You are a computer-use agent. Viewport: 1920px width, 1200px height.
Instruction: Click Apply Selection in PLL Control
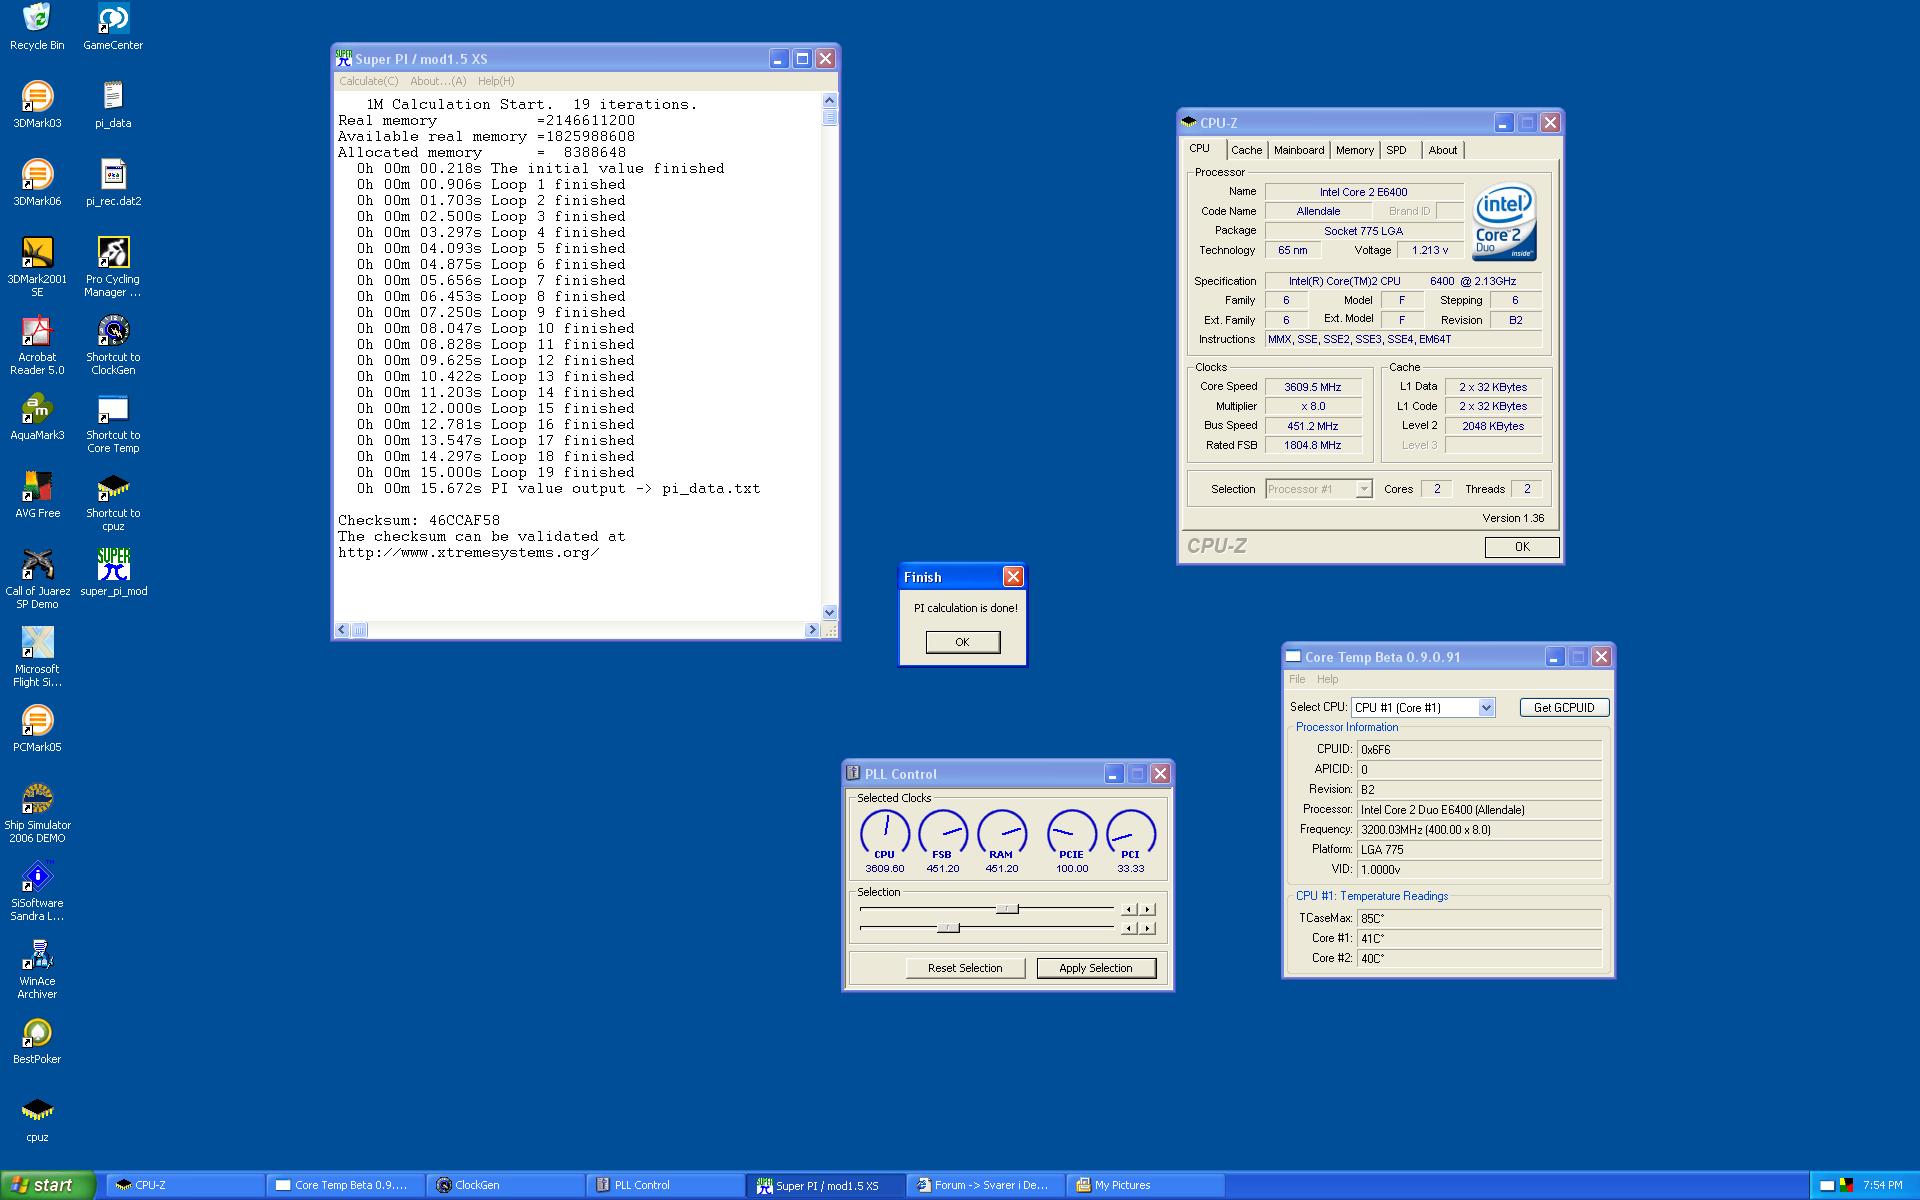click(x=1096, y=968)
